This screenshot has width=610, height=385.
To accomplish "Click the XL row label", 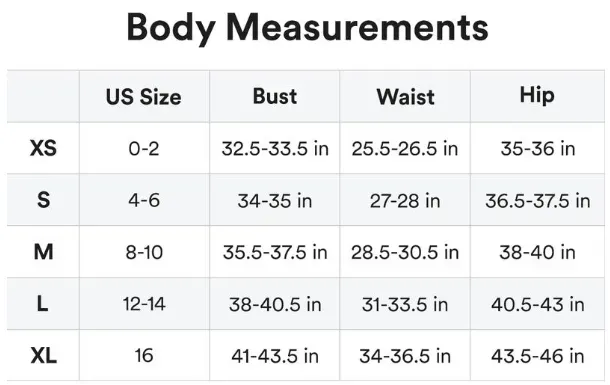I will (44, 355).
